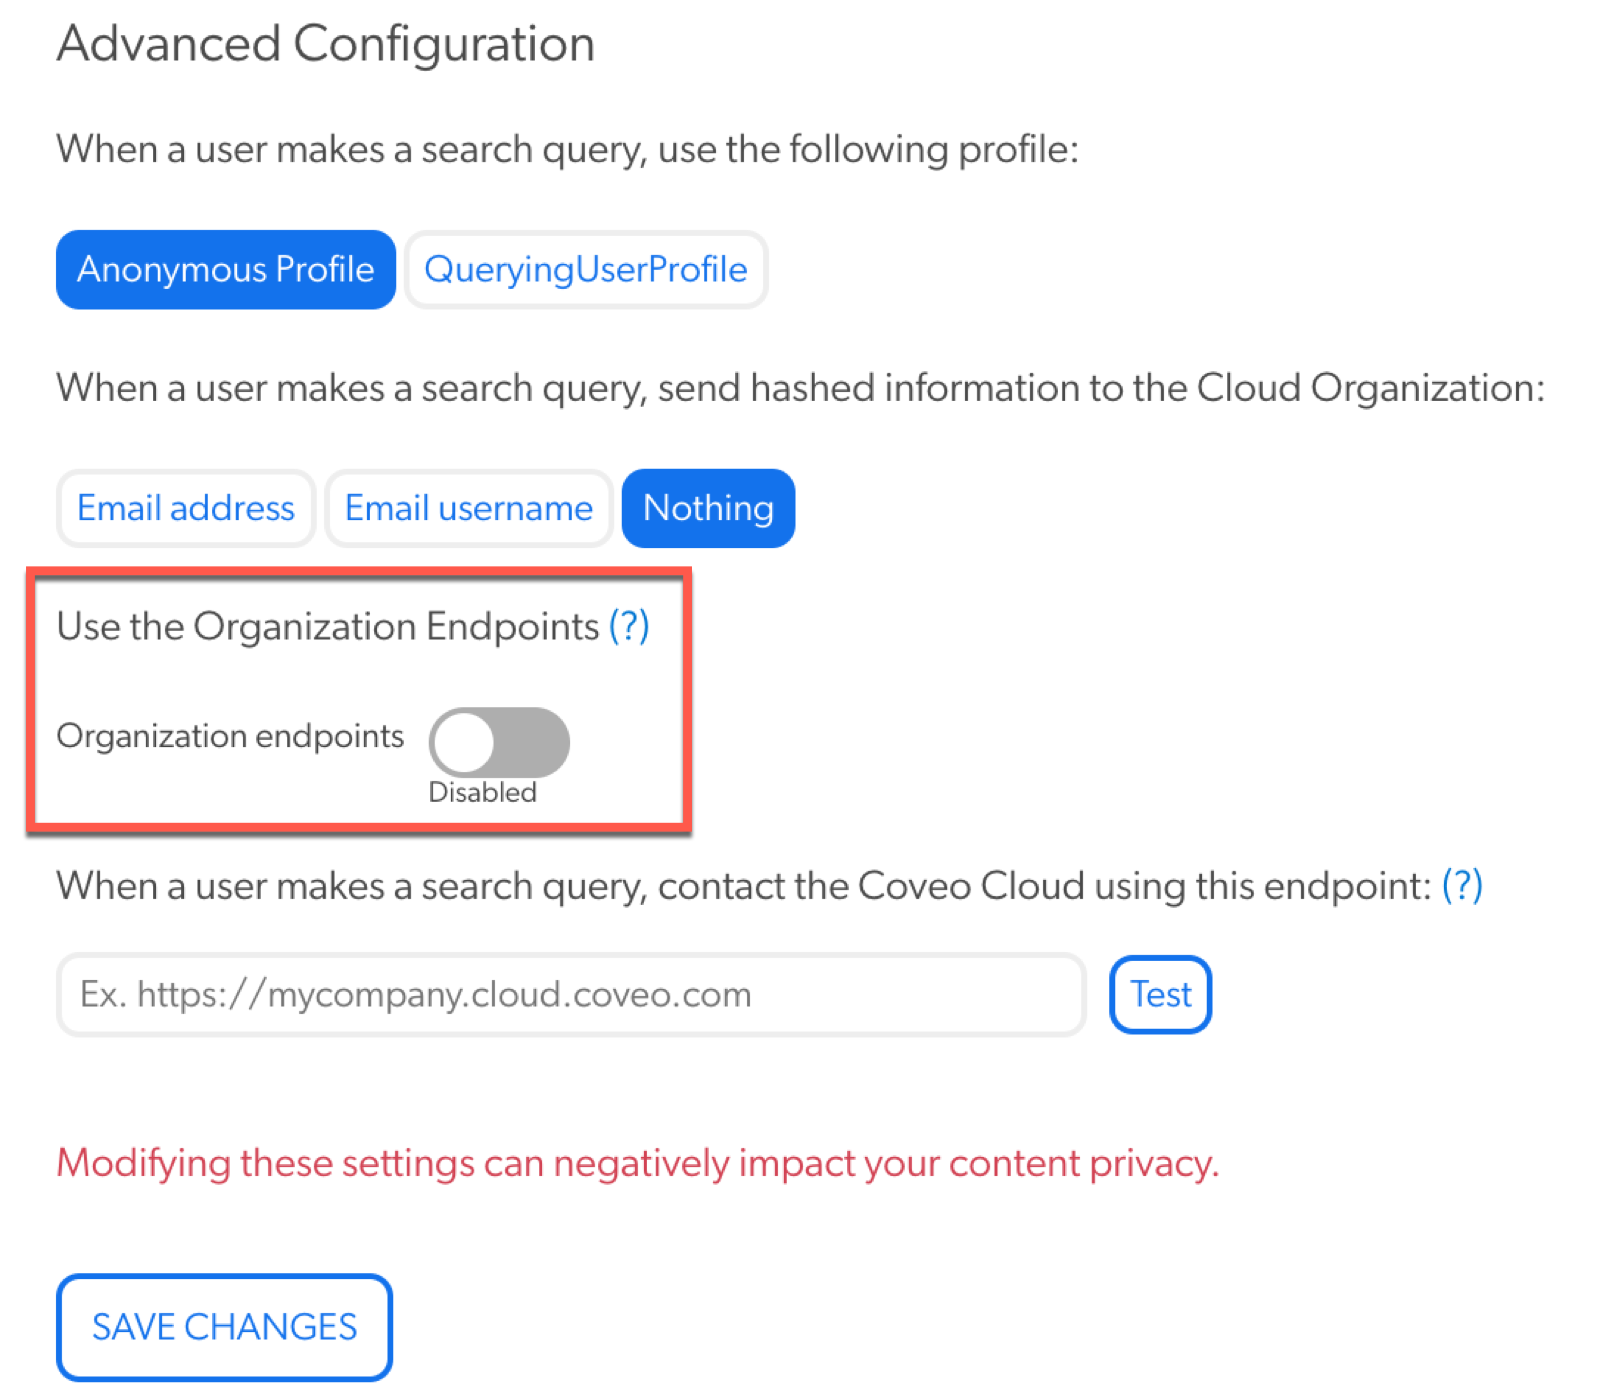Screen dimensions: 1600x1400
Task: Click the search query profile instruction text
Action: (568, 149)
